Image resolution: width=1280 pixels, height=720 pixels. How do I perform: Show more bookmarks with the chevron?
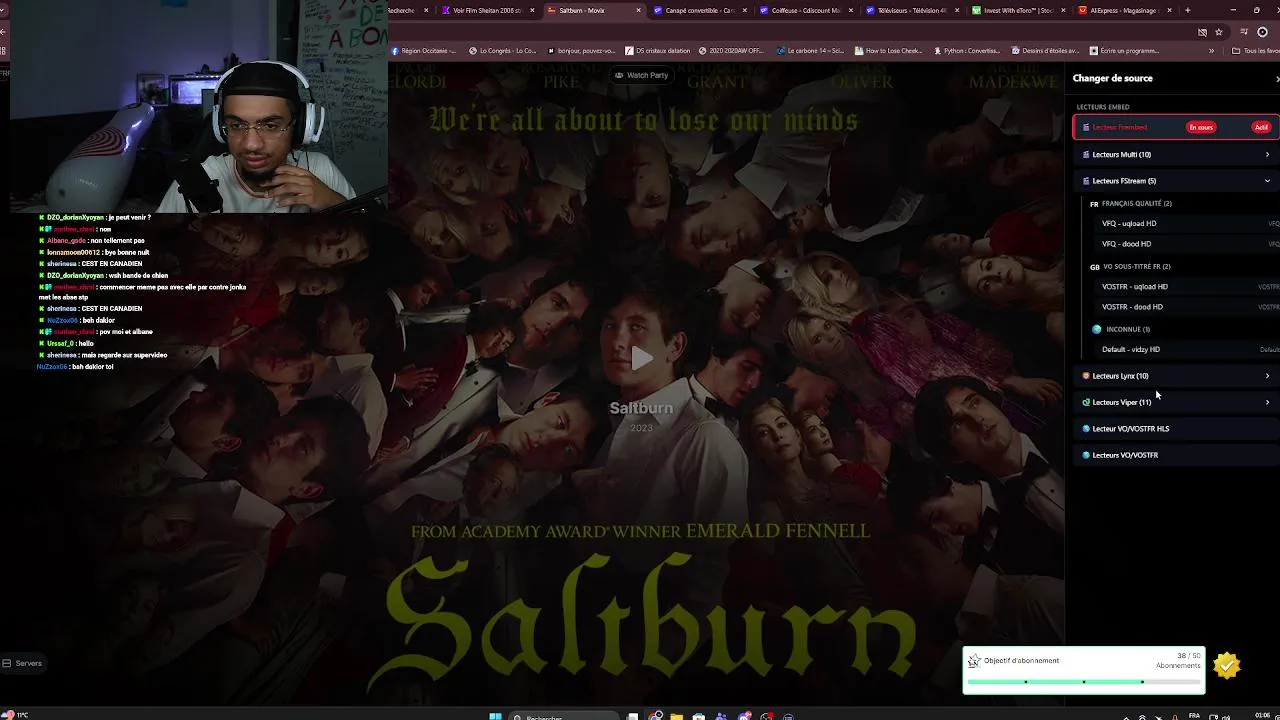1211,50
